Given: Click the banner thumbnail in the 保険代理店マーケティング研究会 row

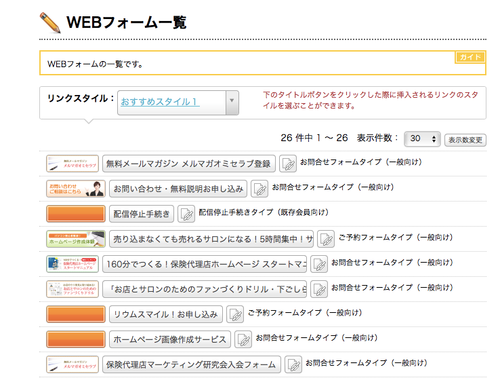Looking at the screenshot, I should (72, 365).
